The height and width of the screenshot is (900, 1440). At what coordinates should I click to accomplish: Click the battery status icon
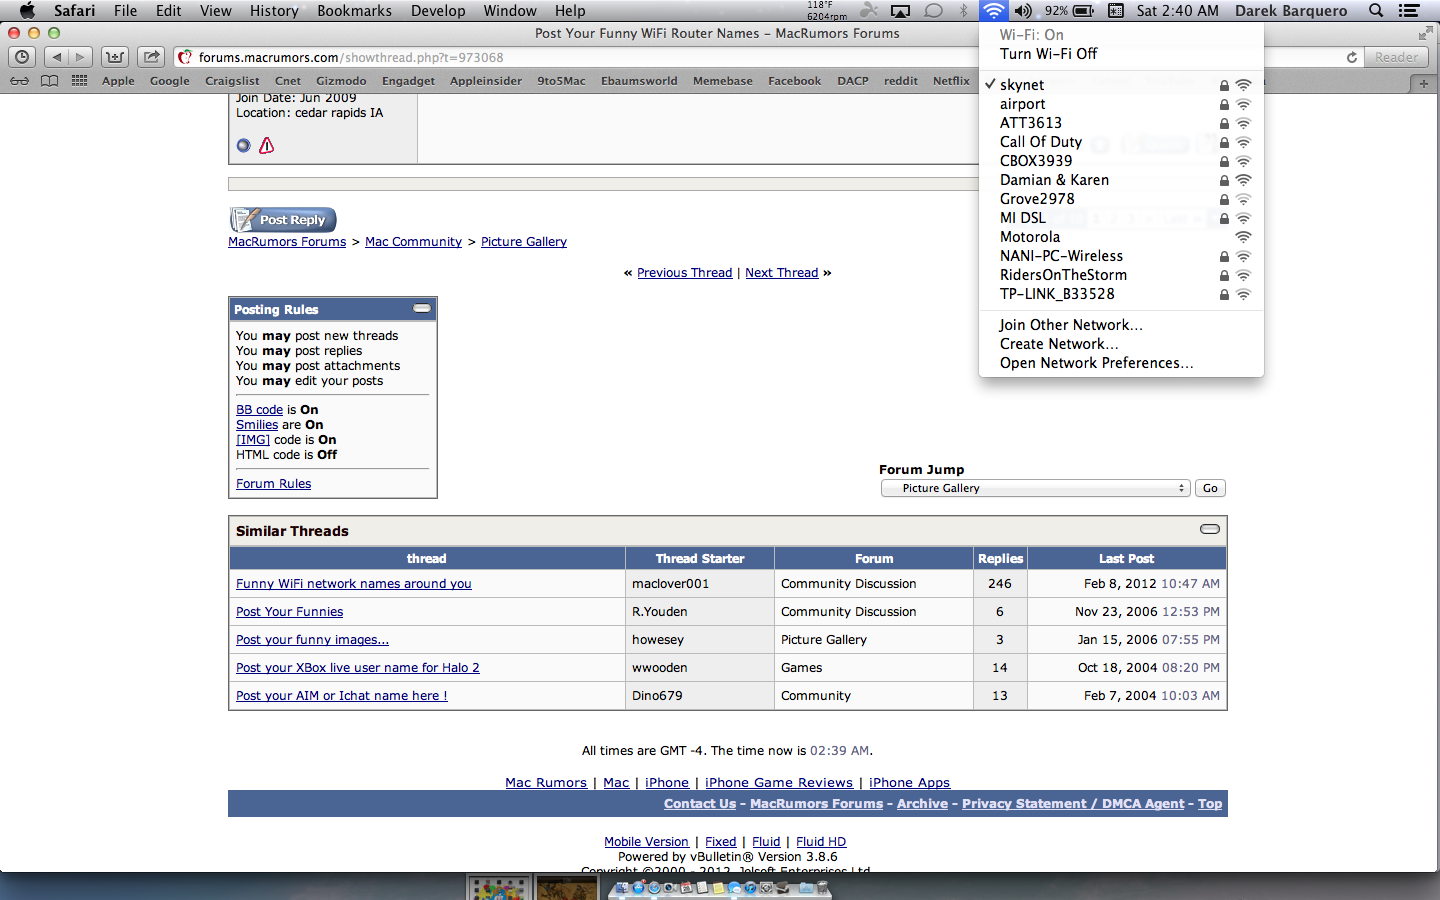point(1083,11)
